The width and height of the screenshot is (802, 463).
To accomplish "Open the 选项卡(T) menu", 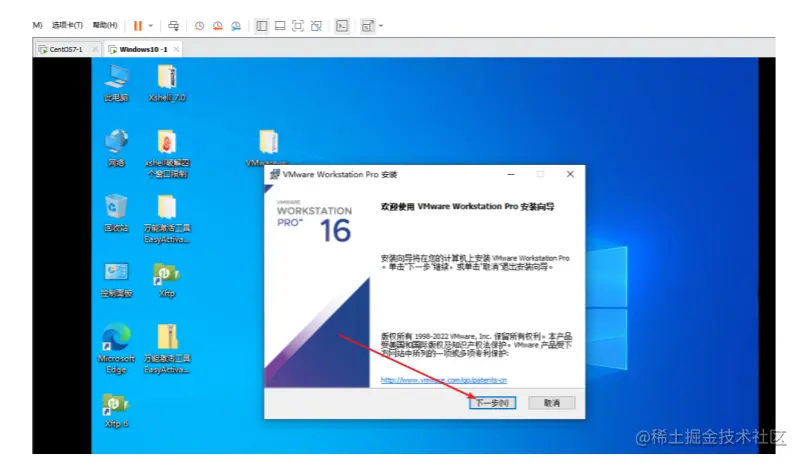I will [x=67, y=25].
